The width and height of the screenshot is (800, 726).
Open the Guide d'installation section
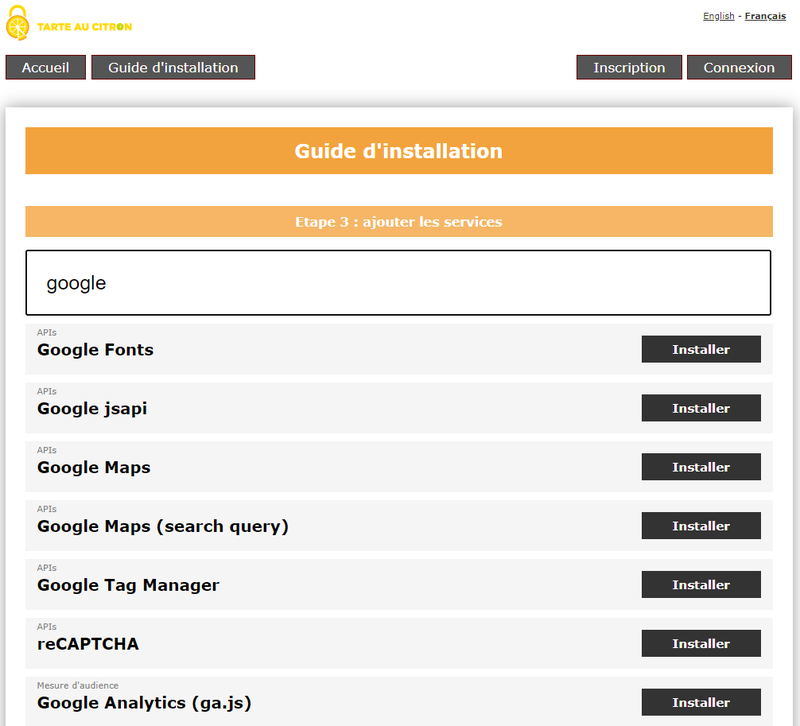coord(172,67)
